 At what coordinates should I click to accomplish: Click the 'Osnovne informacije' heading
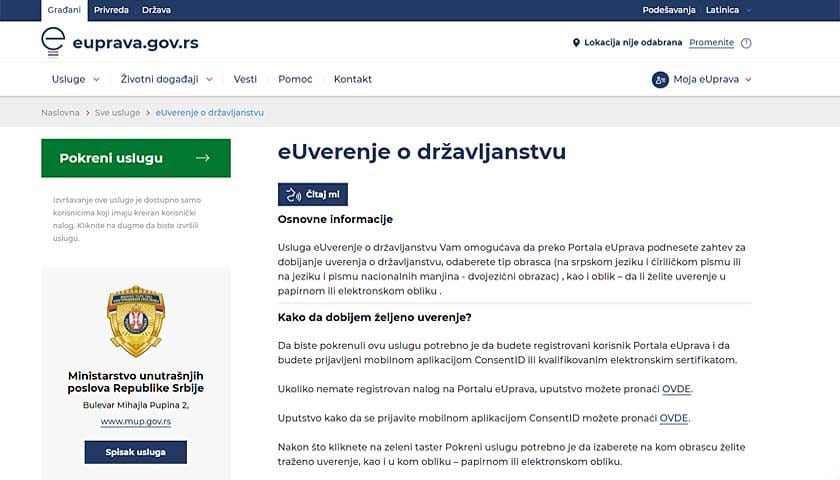point(335,219)
